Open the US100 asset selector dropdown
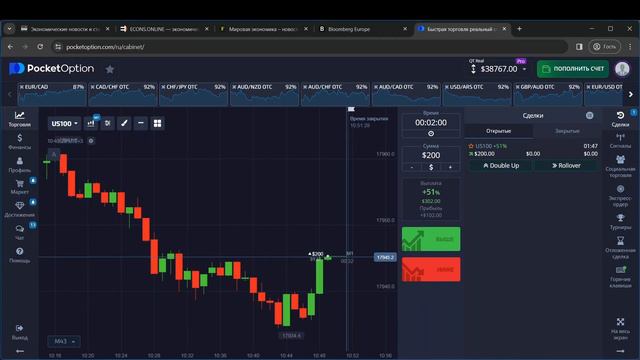This screenshot has width=640, height=360. tap(64, 123)
